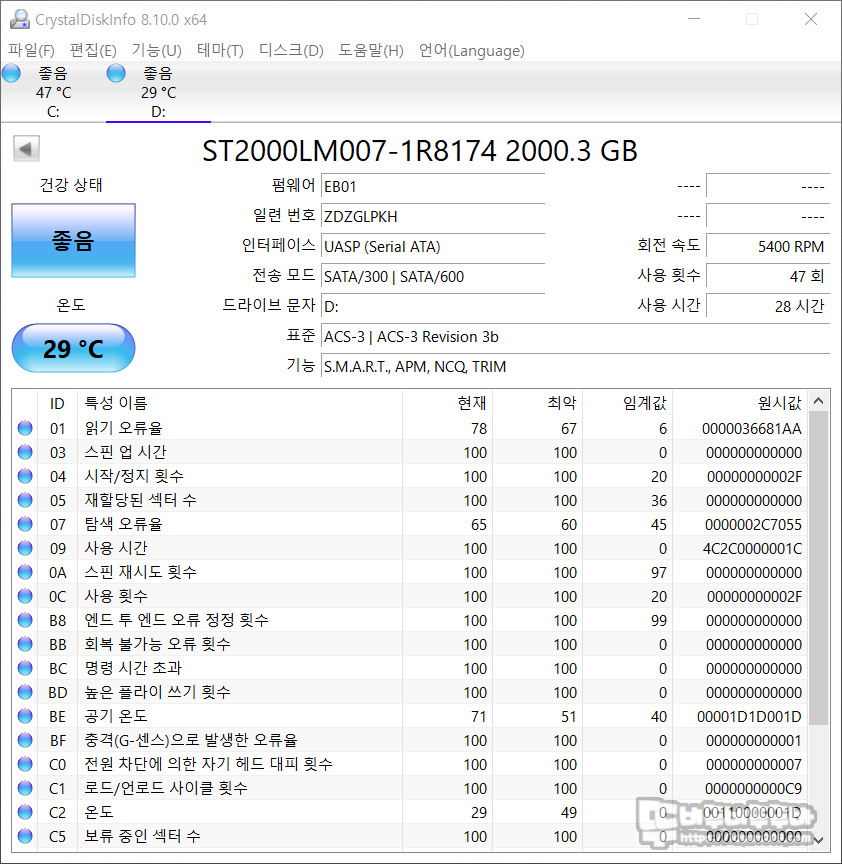Click status icon for BC 명령 시간 초과
The height and width of the screenshot is (864, 842).
(x=25, y=668)
